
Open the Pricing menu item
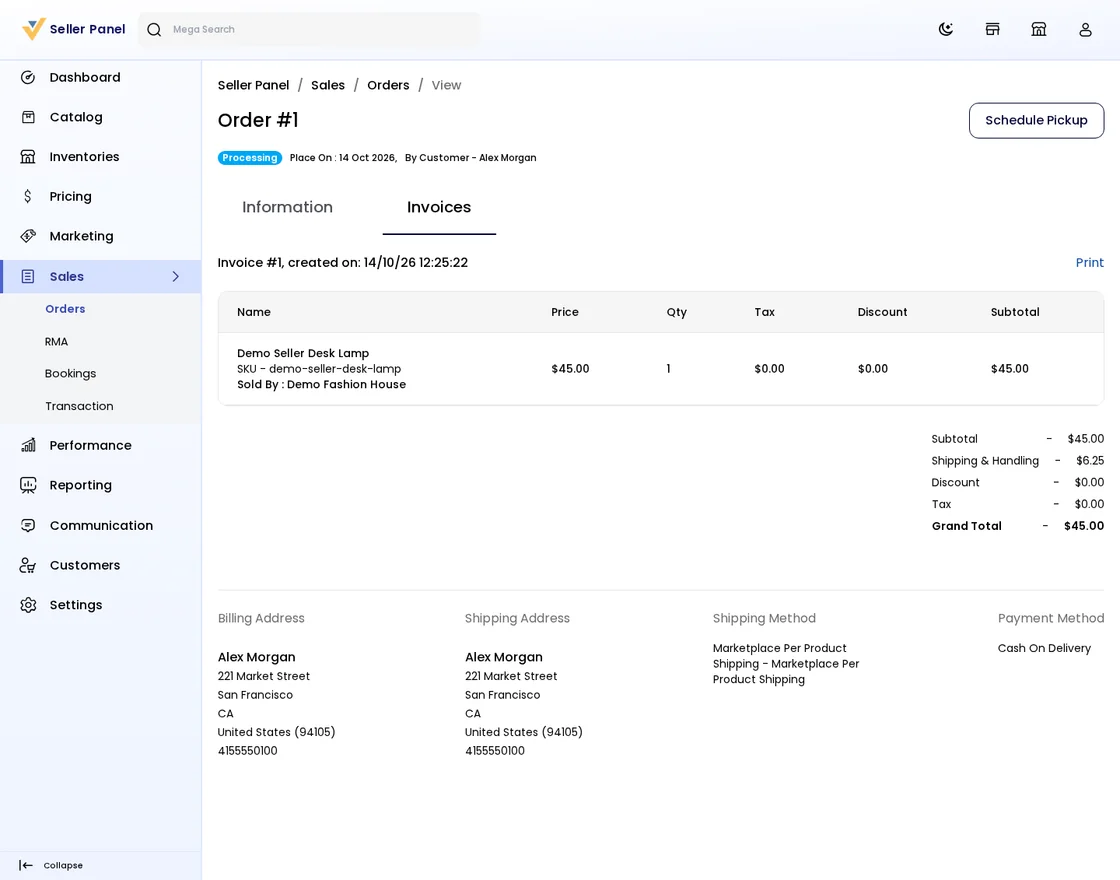point(70,196)
